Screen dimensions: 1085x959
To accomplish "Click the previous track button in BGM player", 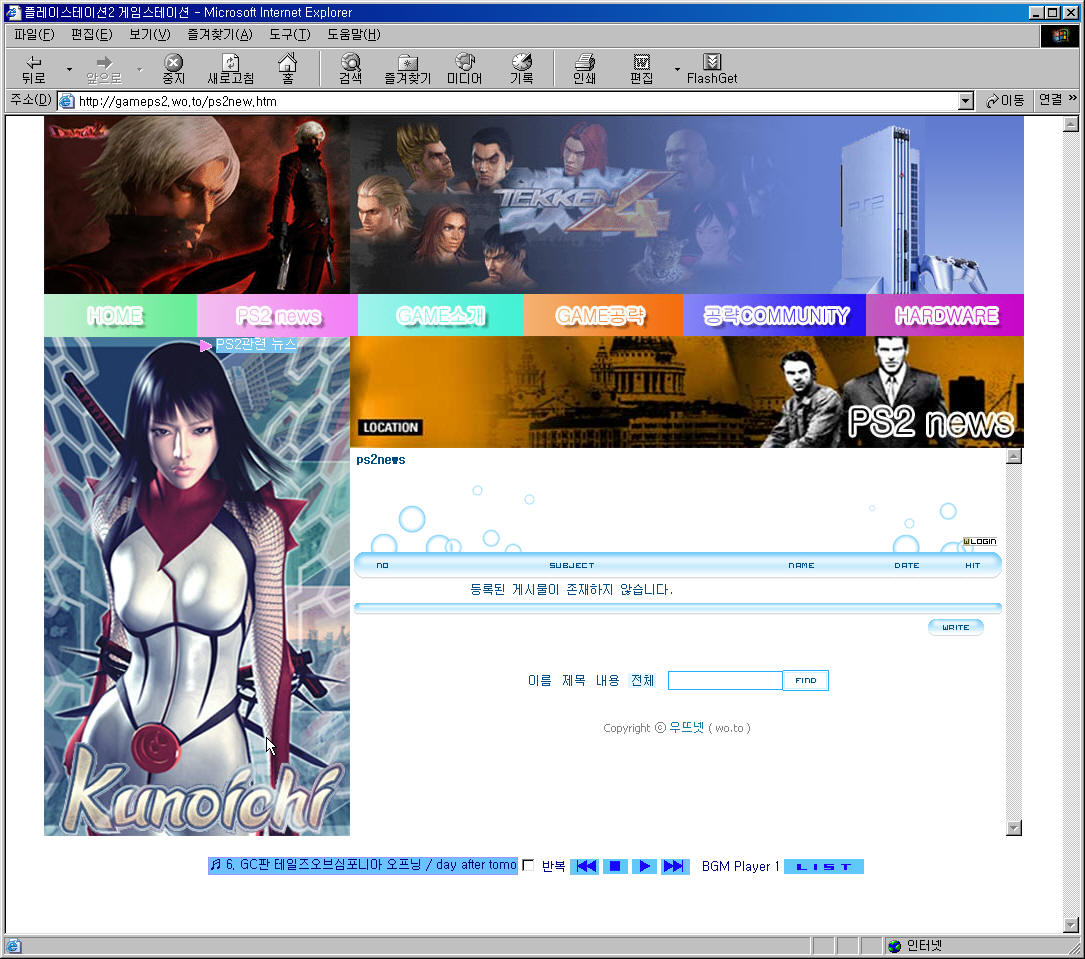I will point(585,866).
